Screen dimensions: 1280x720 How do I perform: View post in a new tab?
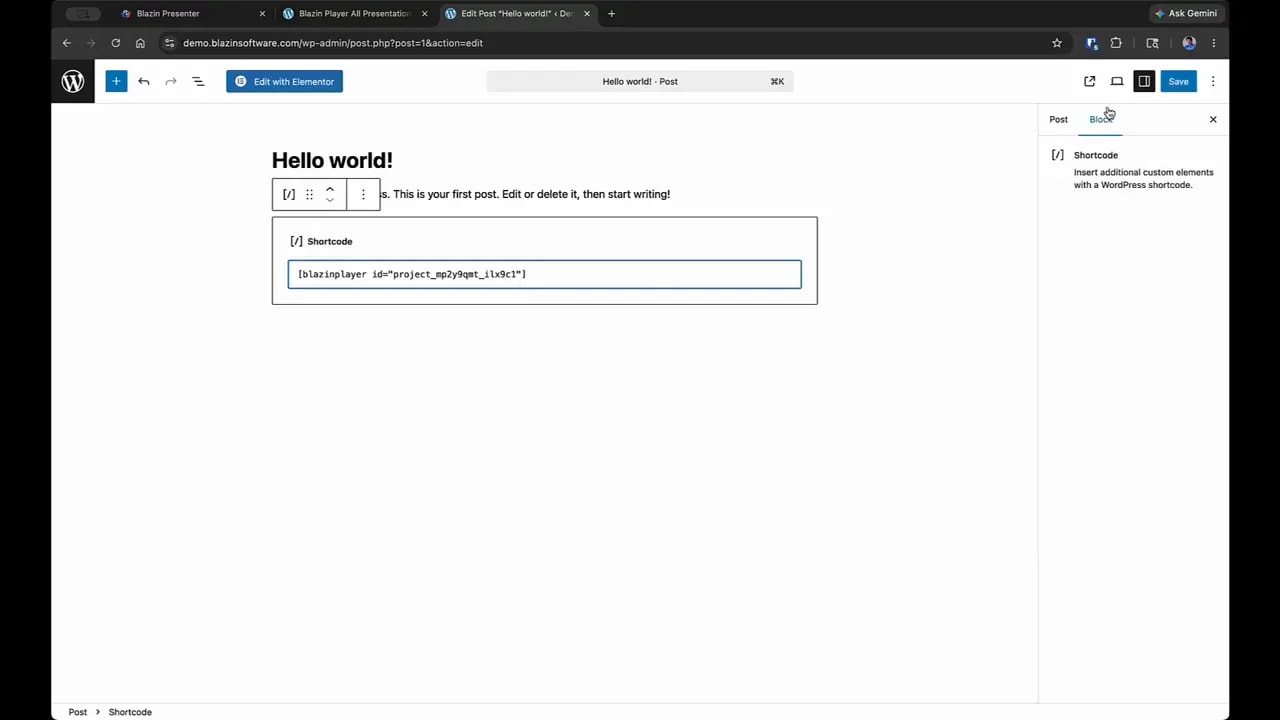pos(1090,81)
